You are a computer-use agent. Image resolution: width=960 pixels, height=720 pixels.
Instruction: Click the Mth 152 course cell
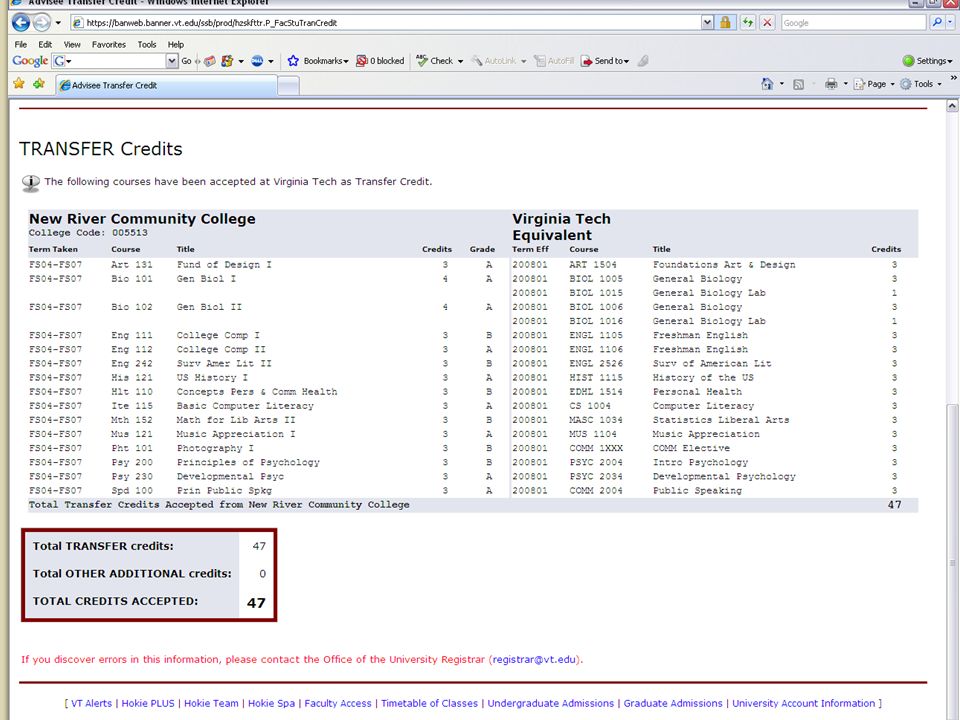[132, 420]
